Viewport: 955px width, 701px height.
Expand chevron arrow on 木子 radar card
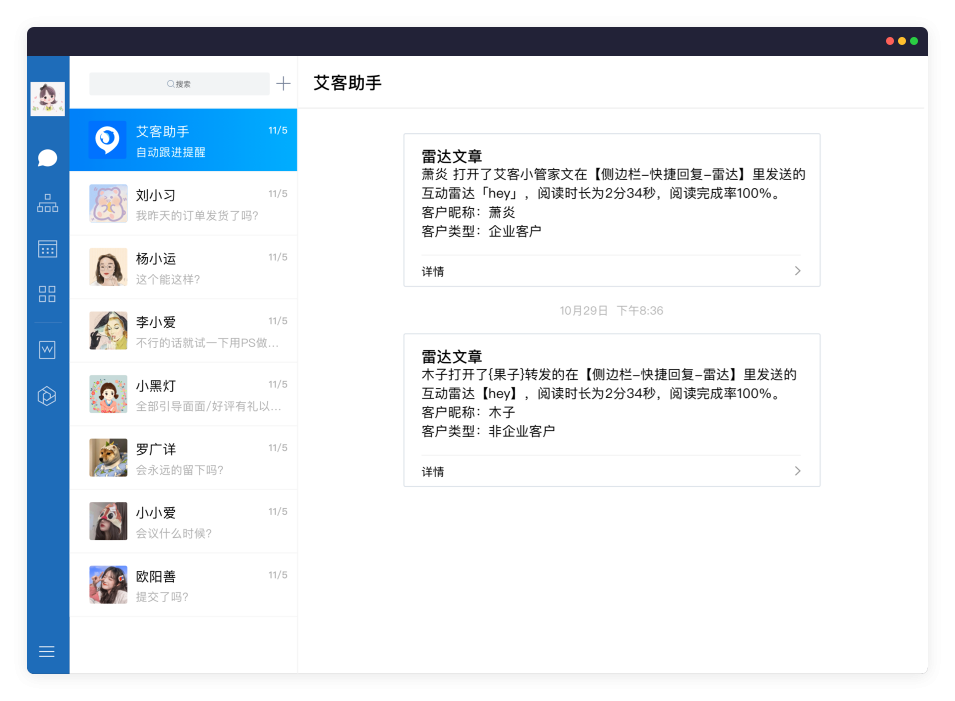(x=797, y=471)
